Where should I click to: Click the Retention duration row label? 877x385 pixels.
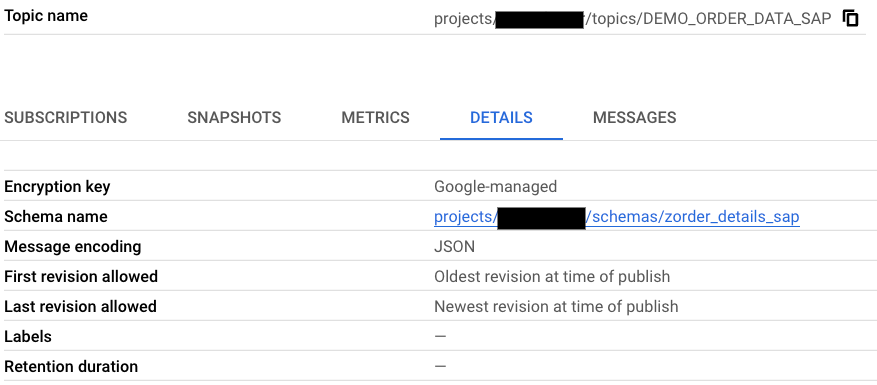tap(71, 367)
